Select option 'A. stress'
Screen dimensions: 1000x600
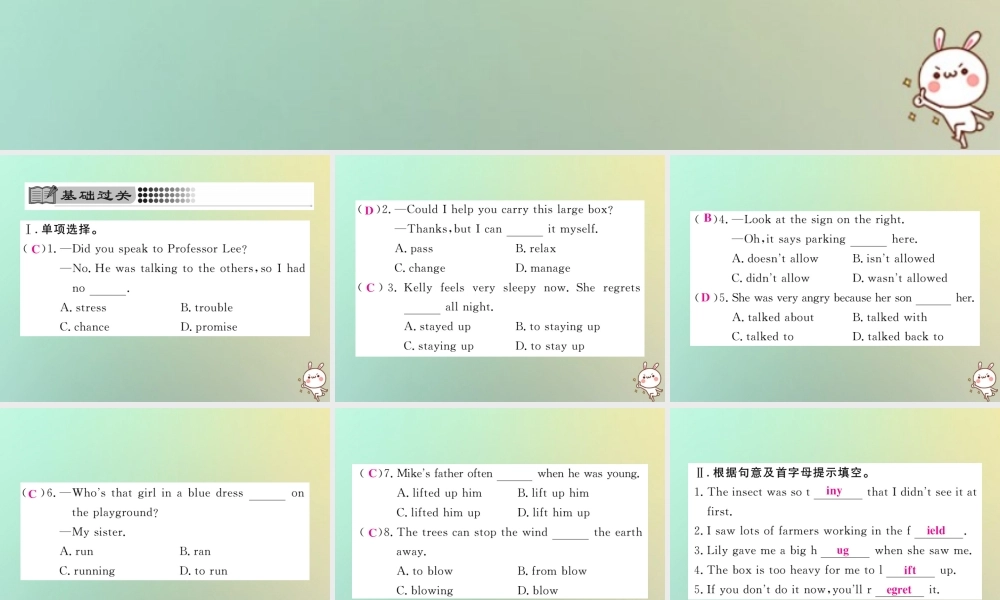(83, 307)
